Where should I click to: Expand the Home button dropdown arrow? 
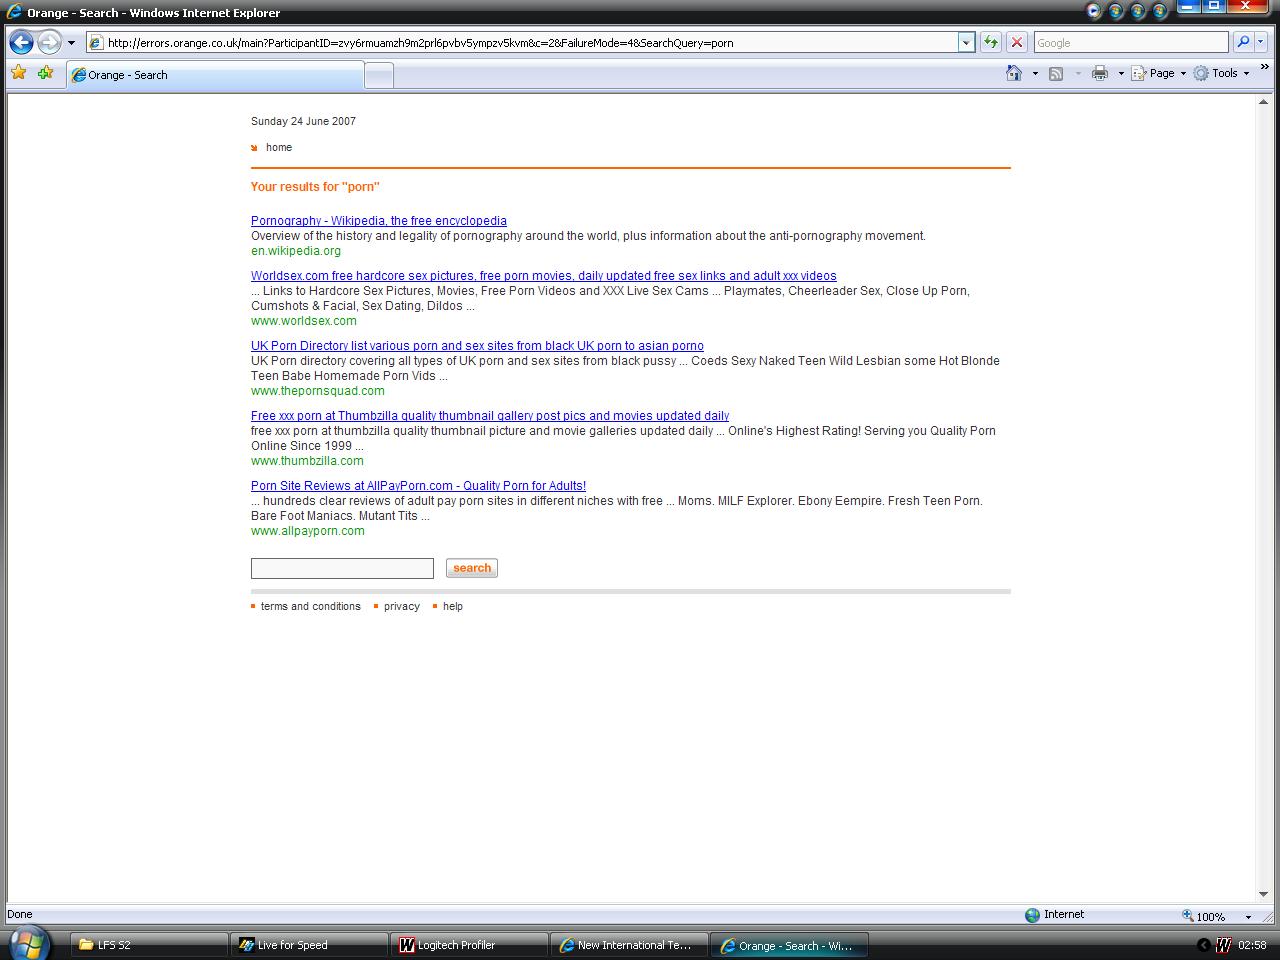tap(1035, 73)
